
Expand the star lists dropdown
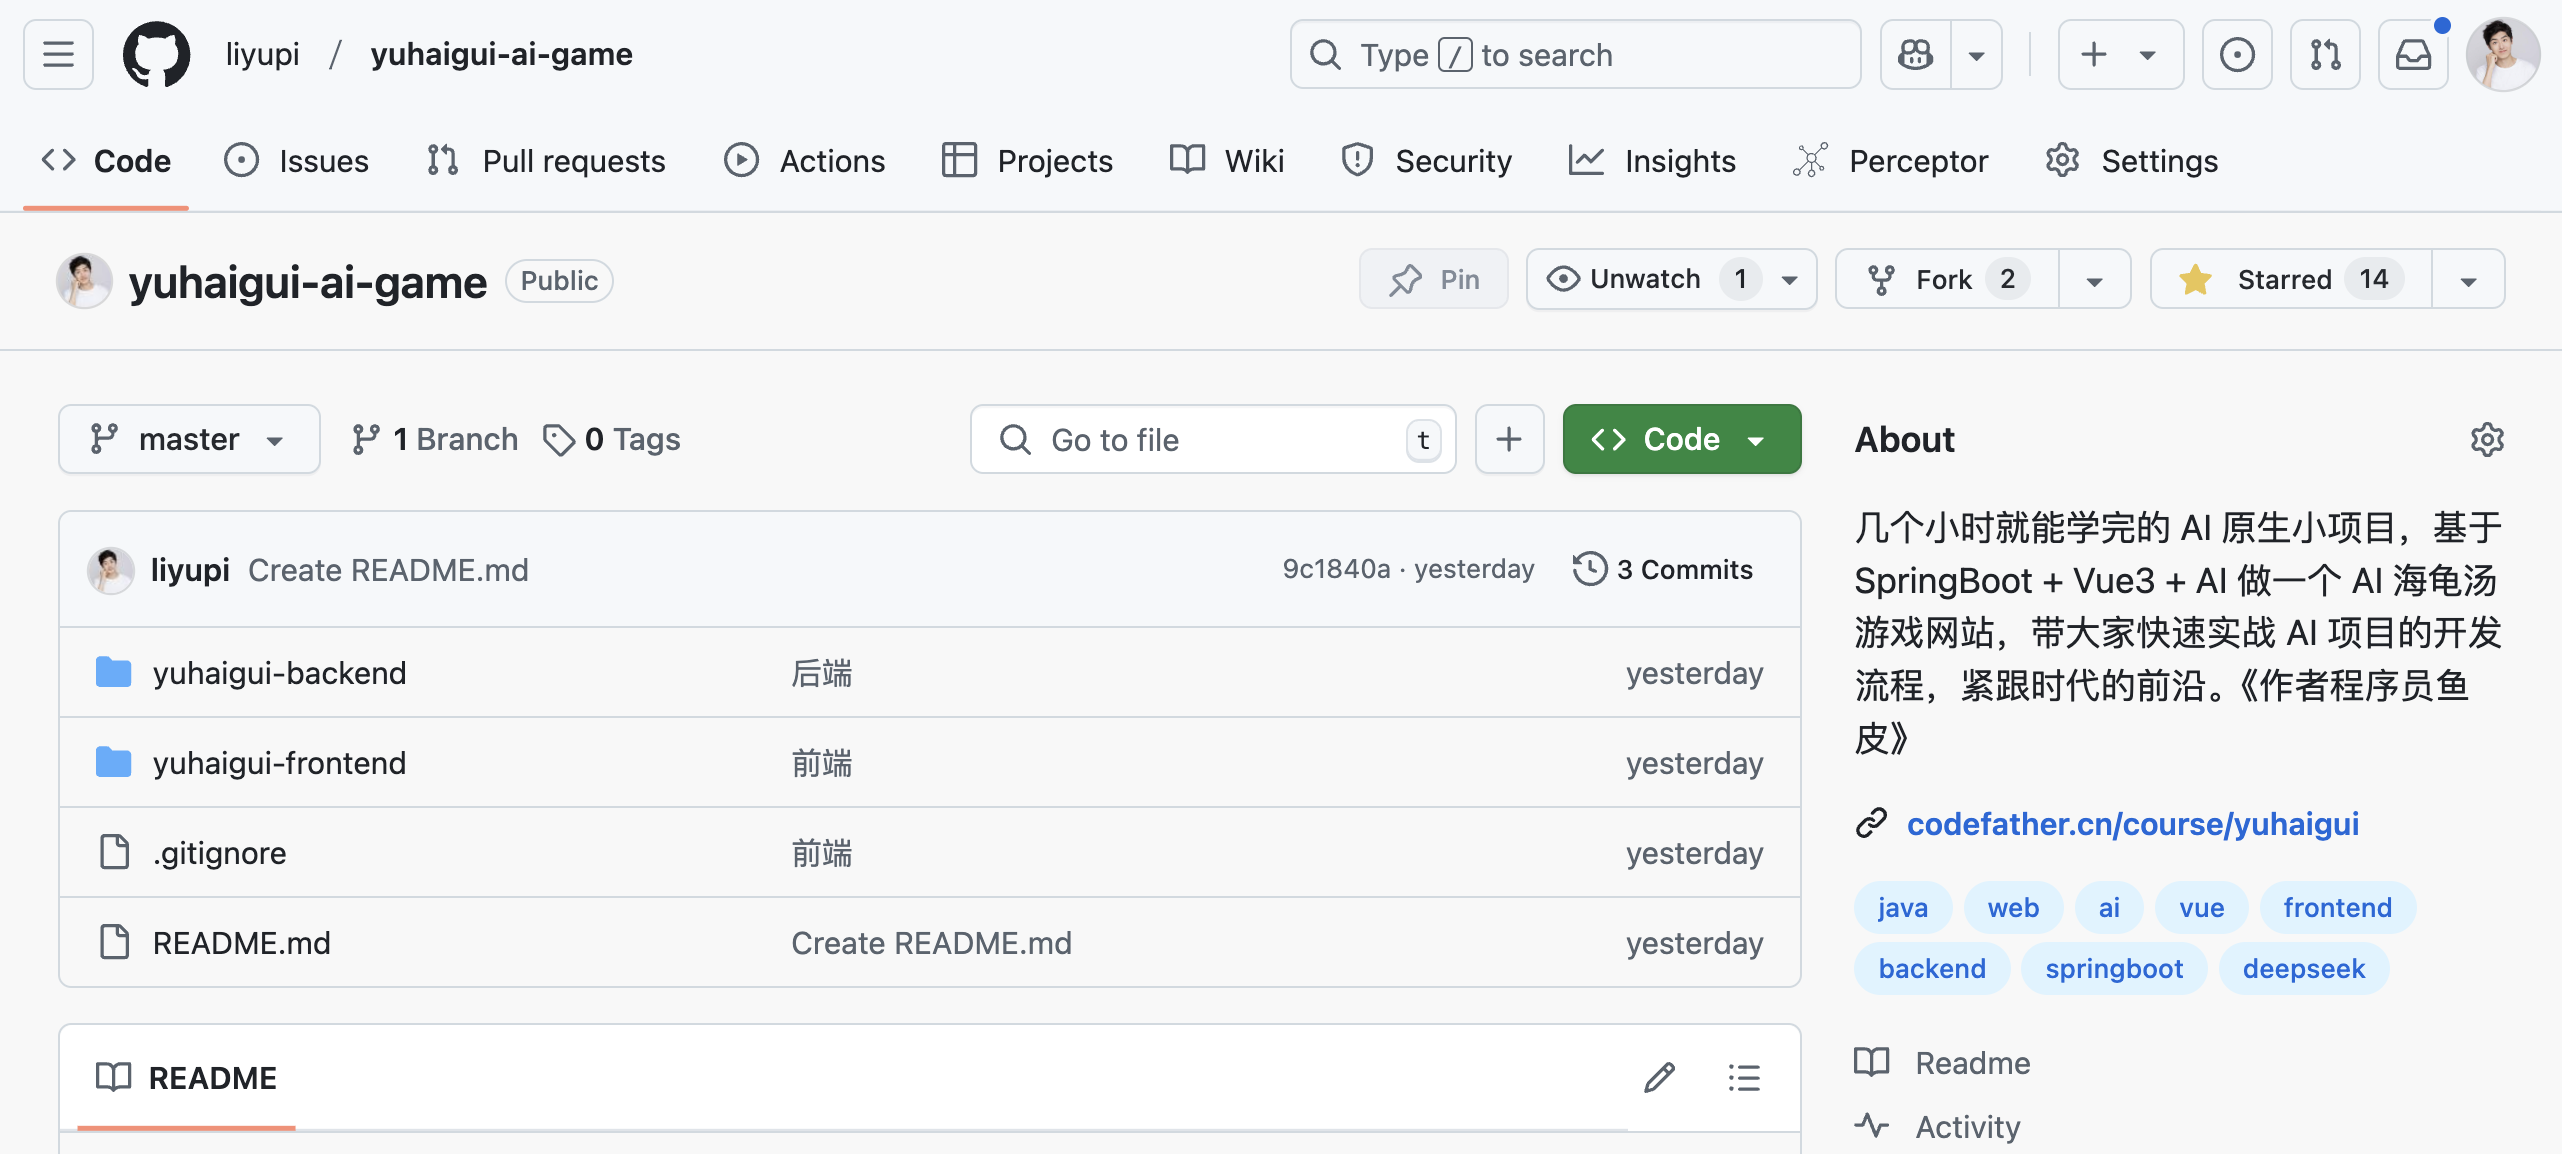click(x=2469, y=279)
